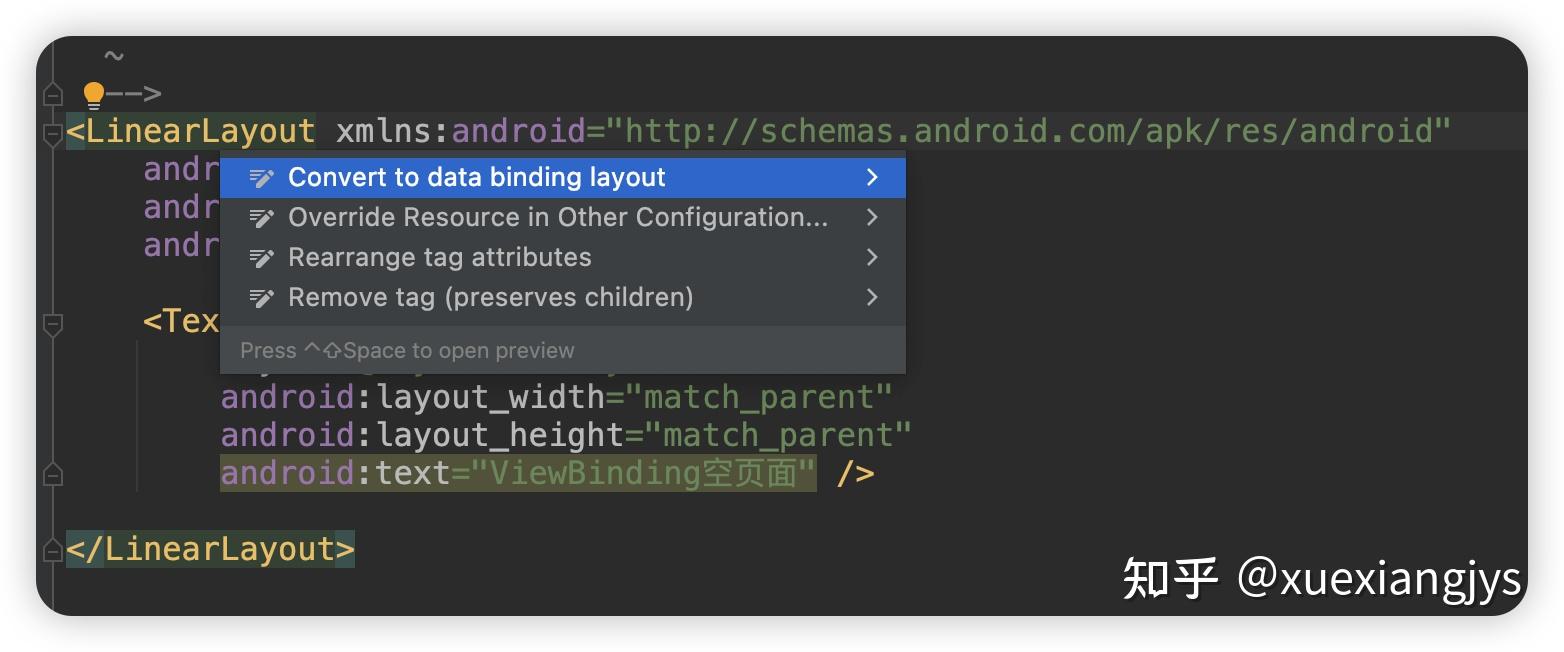Click the icon beside Convert to data binding layout

coord(262,178)
